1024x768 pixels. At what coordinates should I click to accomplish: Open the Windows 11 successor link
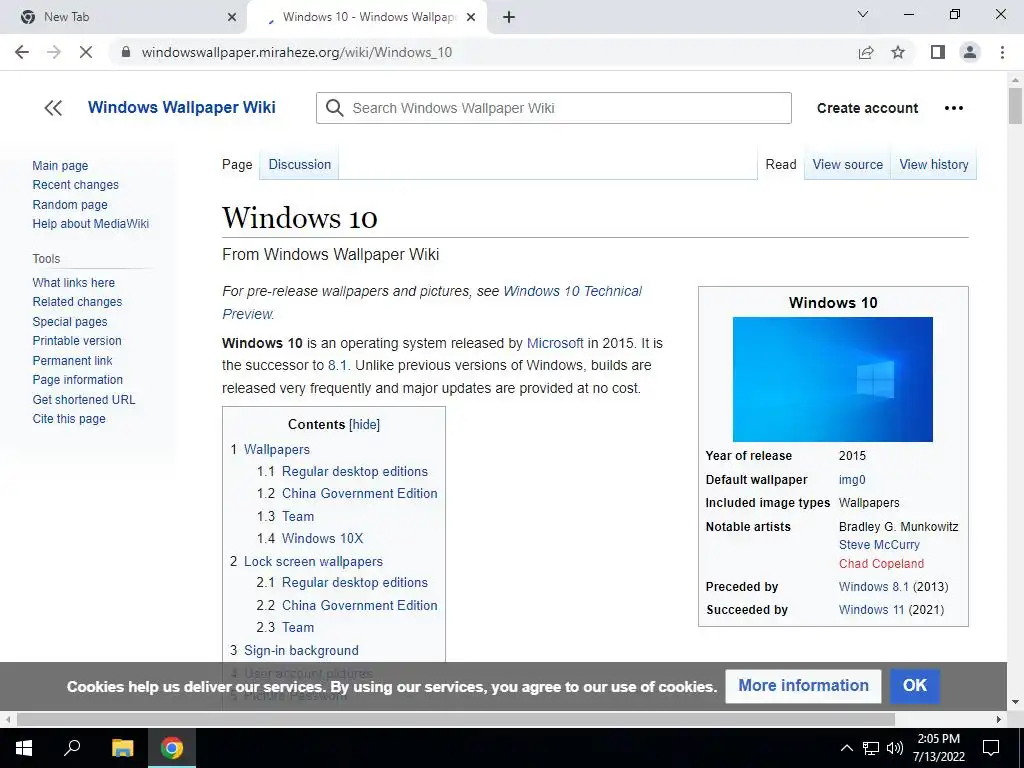[x=871, y=609]
